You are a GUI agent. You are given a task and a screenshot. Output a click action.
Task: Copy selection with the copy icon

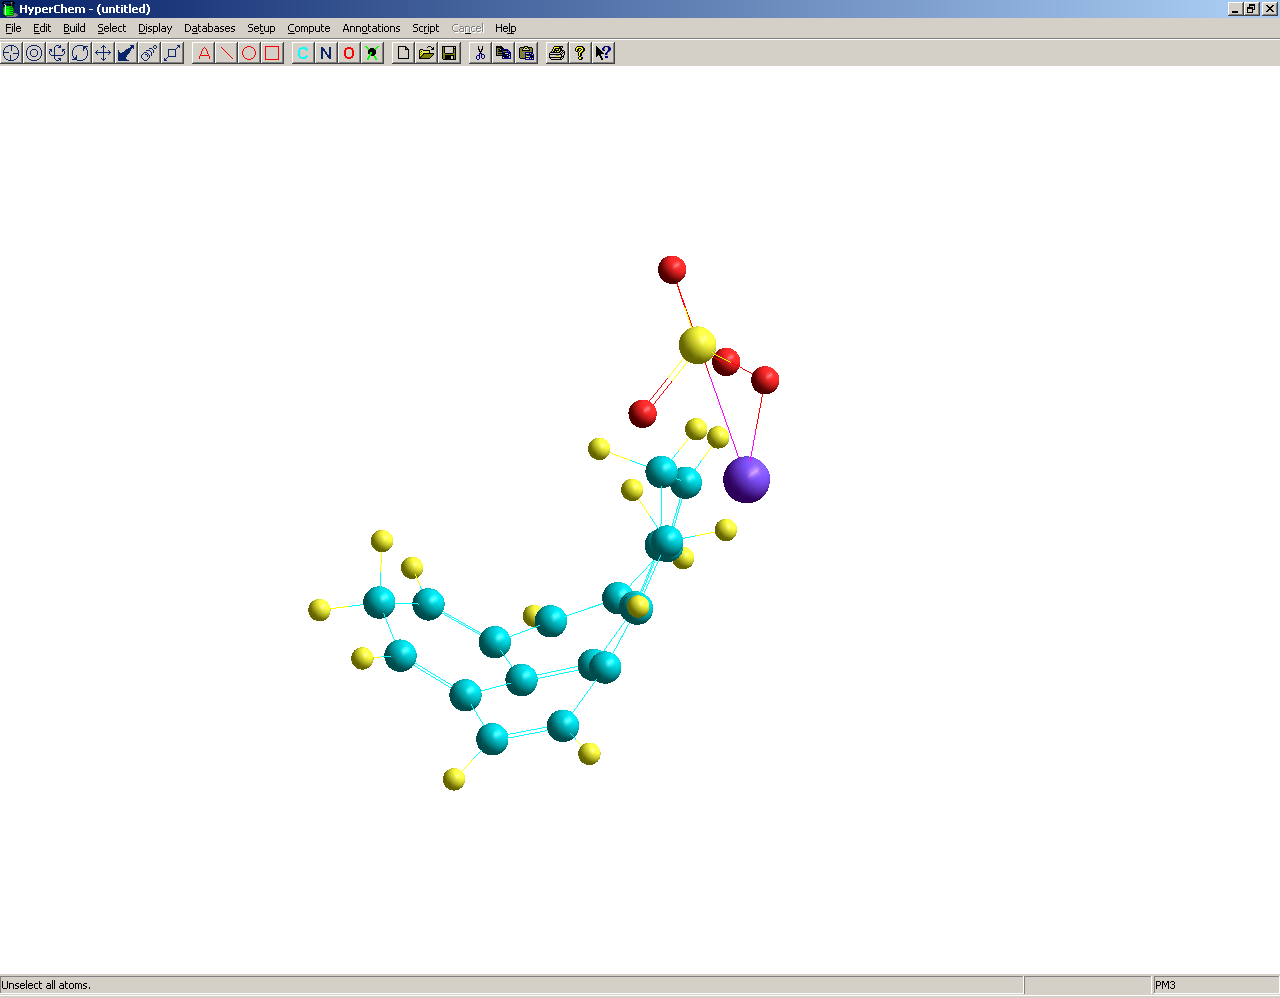point(503,53)
